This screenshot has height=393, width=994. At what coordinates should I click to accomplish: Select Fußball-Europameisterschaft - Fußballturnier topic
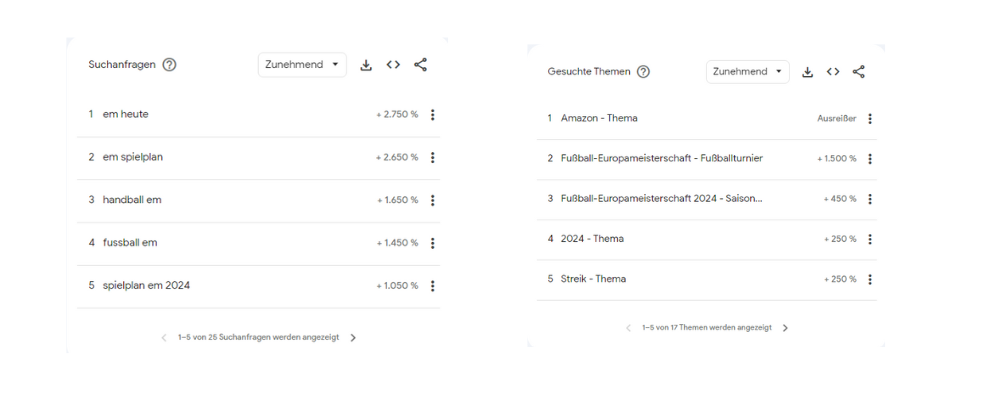point(662,158)
